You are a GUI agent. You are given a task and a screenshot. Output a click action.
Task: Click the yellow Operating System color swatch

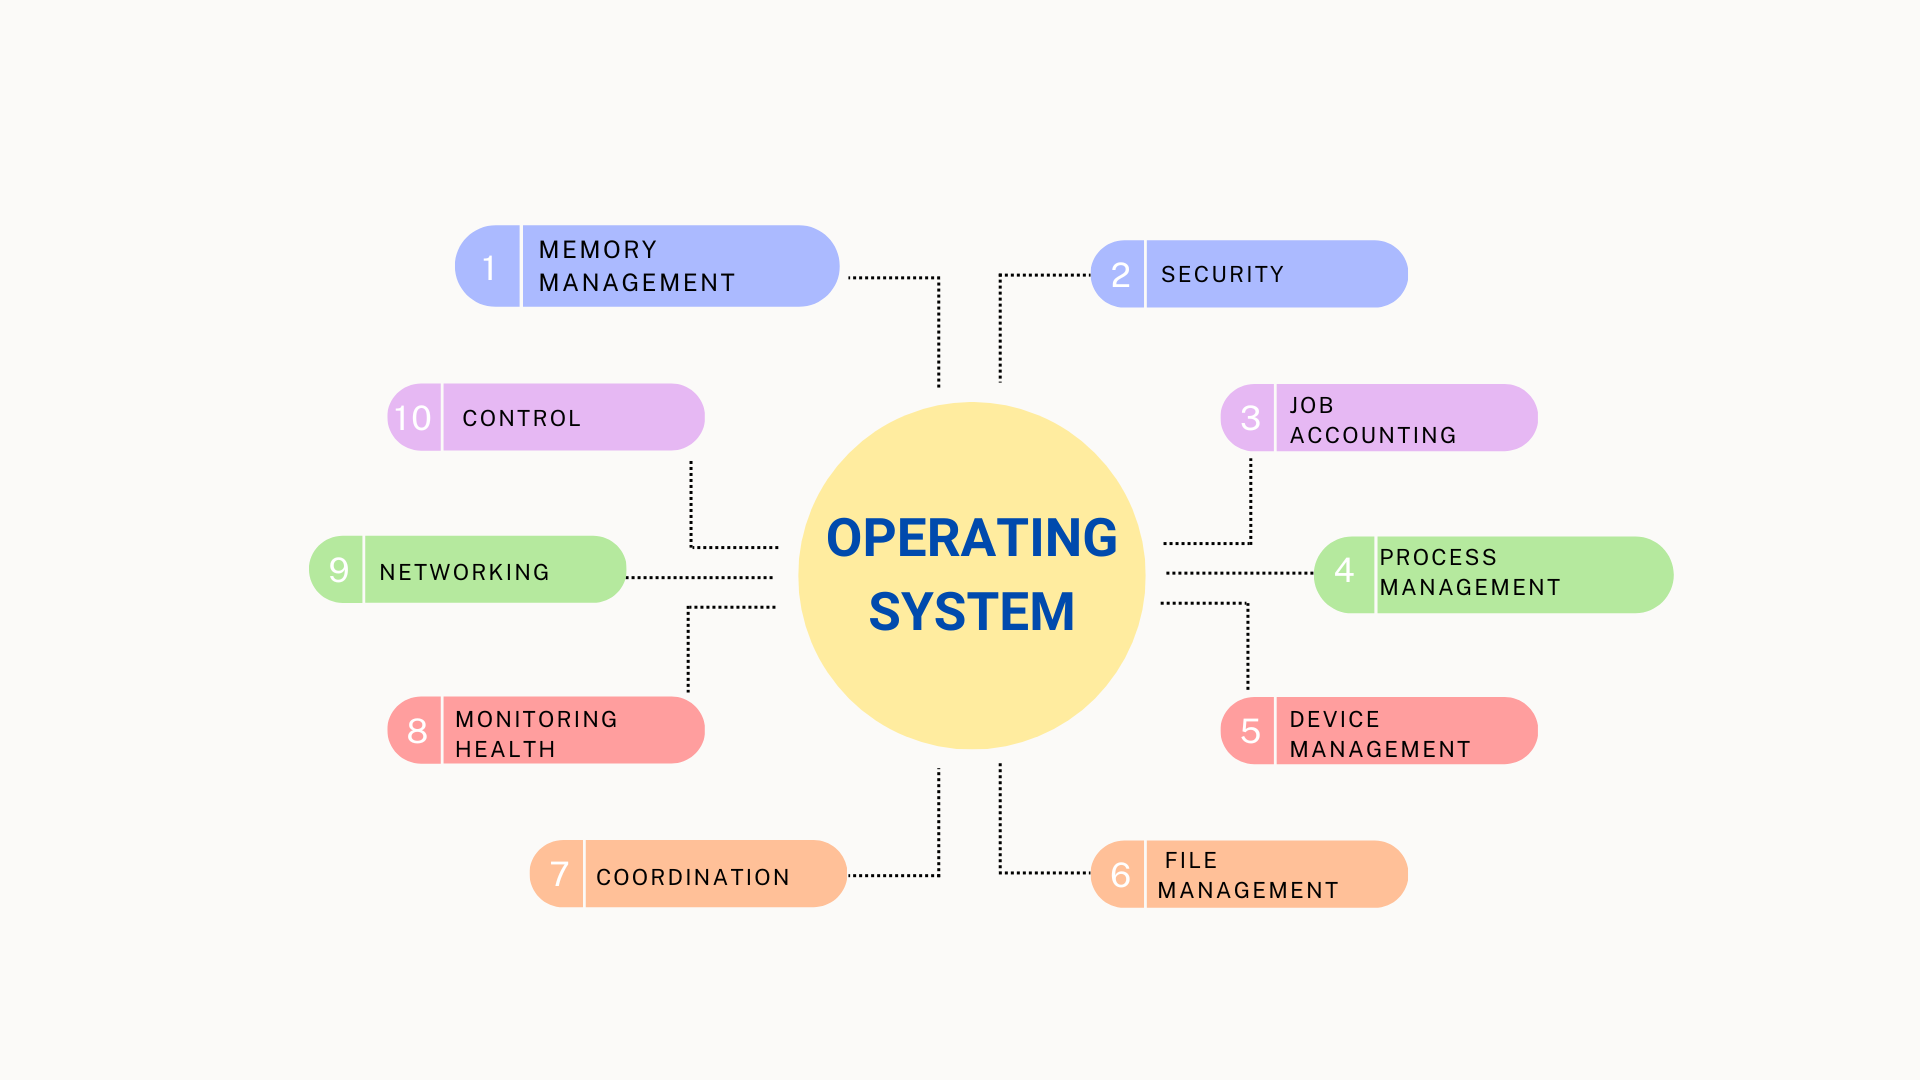point(957,567)
